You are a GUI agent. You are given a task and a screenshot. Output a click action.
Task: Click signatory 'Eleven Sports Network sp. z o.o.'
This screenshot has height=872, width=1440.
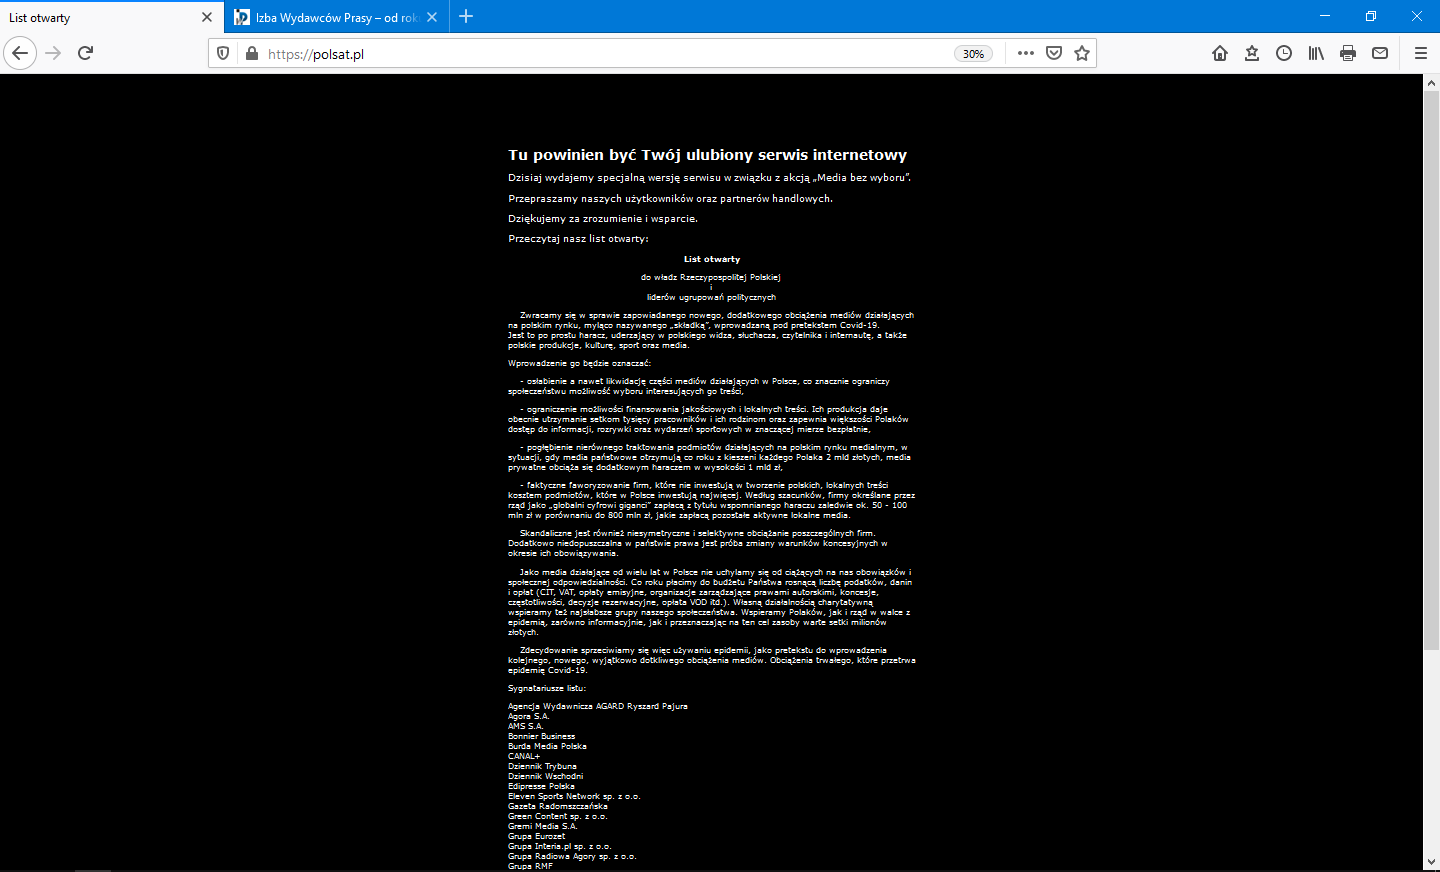point(574,796)
